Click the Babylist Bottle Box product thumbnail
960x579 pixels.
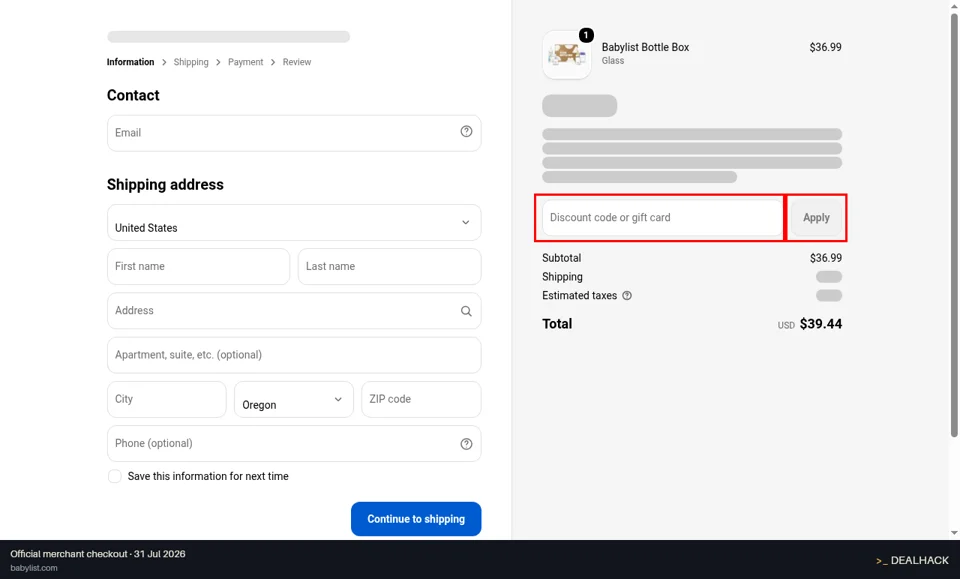(567, 55)
